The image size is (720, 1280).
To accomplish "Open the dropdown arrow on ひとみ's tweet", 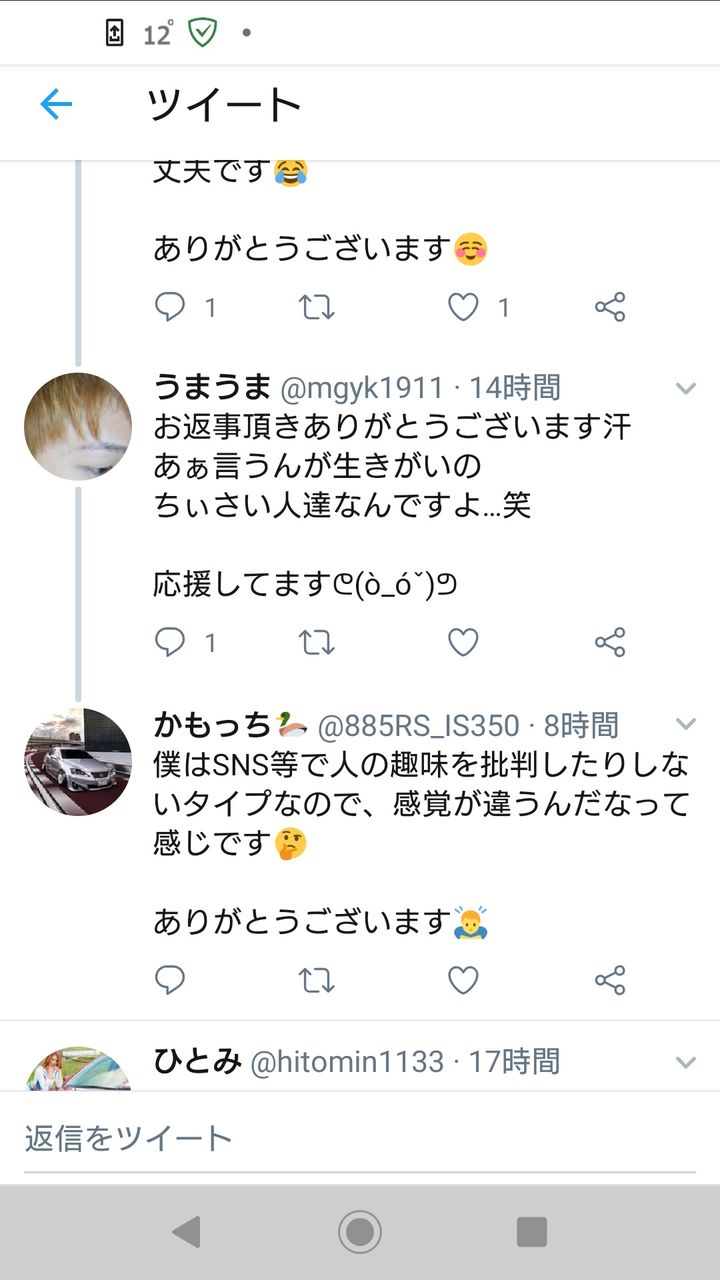I will (x=686, y=1062).
